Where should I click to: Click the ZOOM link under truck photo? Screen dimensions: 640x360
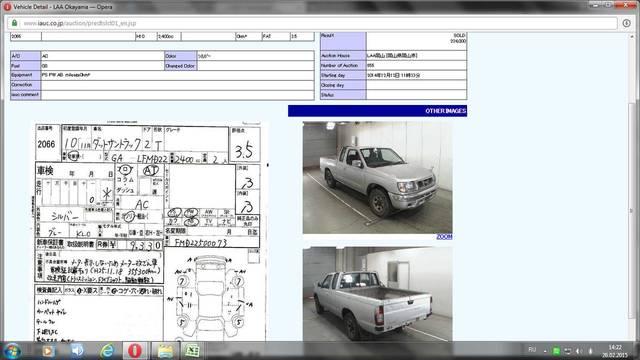point(444,237)
